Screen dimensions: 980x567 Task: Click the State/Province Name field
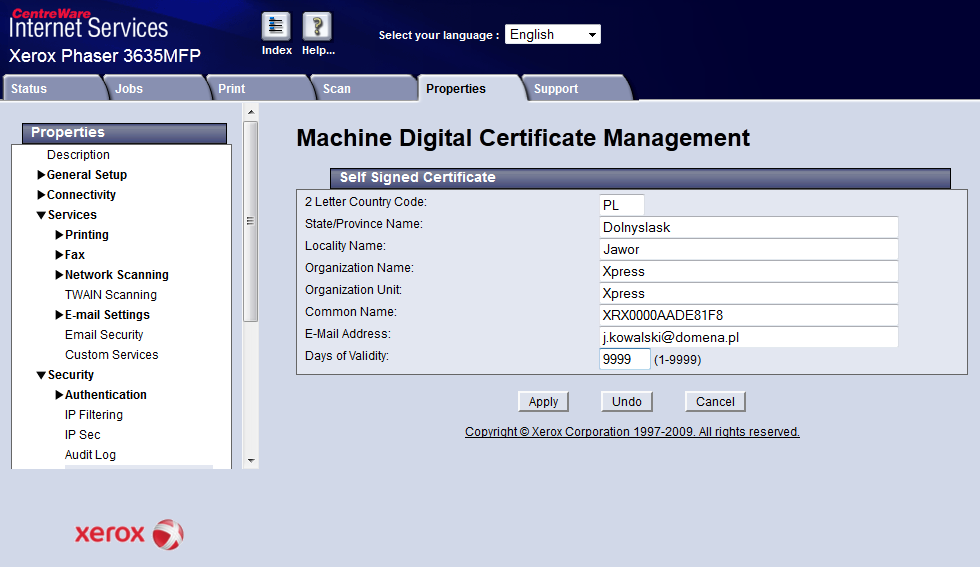748,227
